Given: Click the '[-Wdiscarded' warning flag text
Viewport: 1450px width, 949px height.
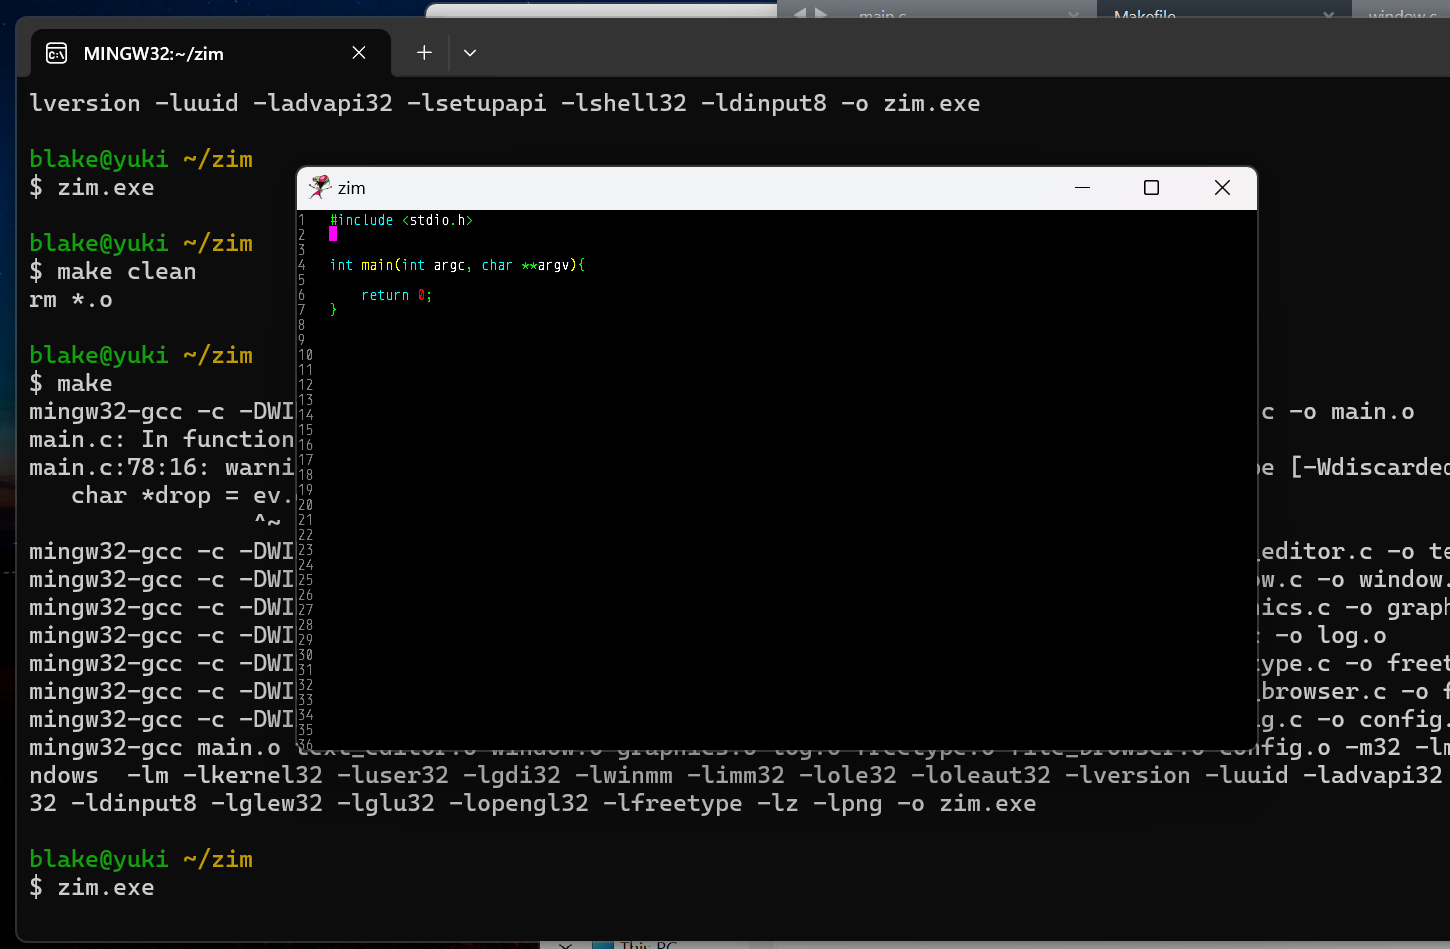Looking at the screenshot, I should 1370,467.
